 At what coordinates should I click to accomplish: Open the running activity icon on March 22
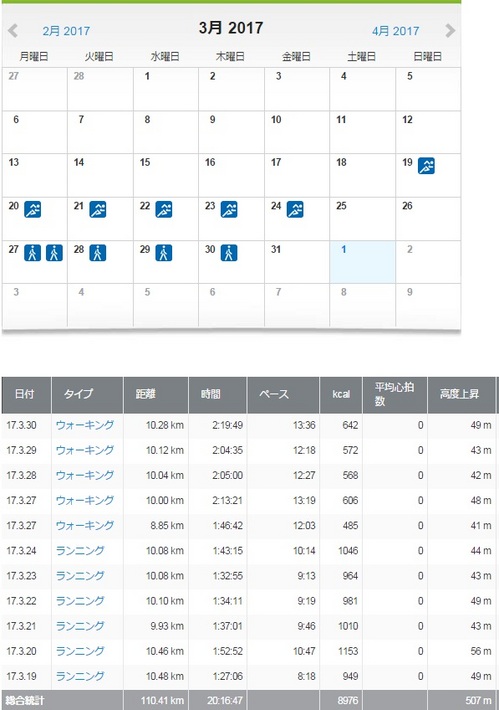(x=163, y=209)
